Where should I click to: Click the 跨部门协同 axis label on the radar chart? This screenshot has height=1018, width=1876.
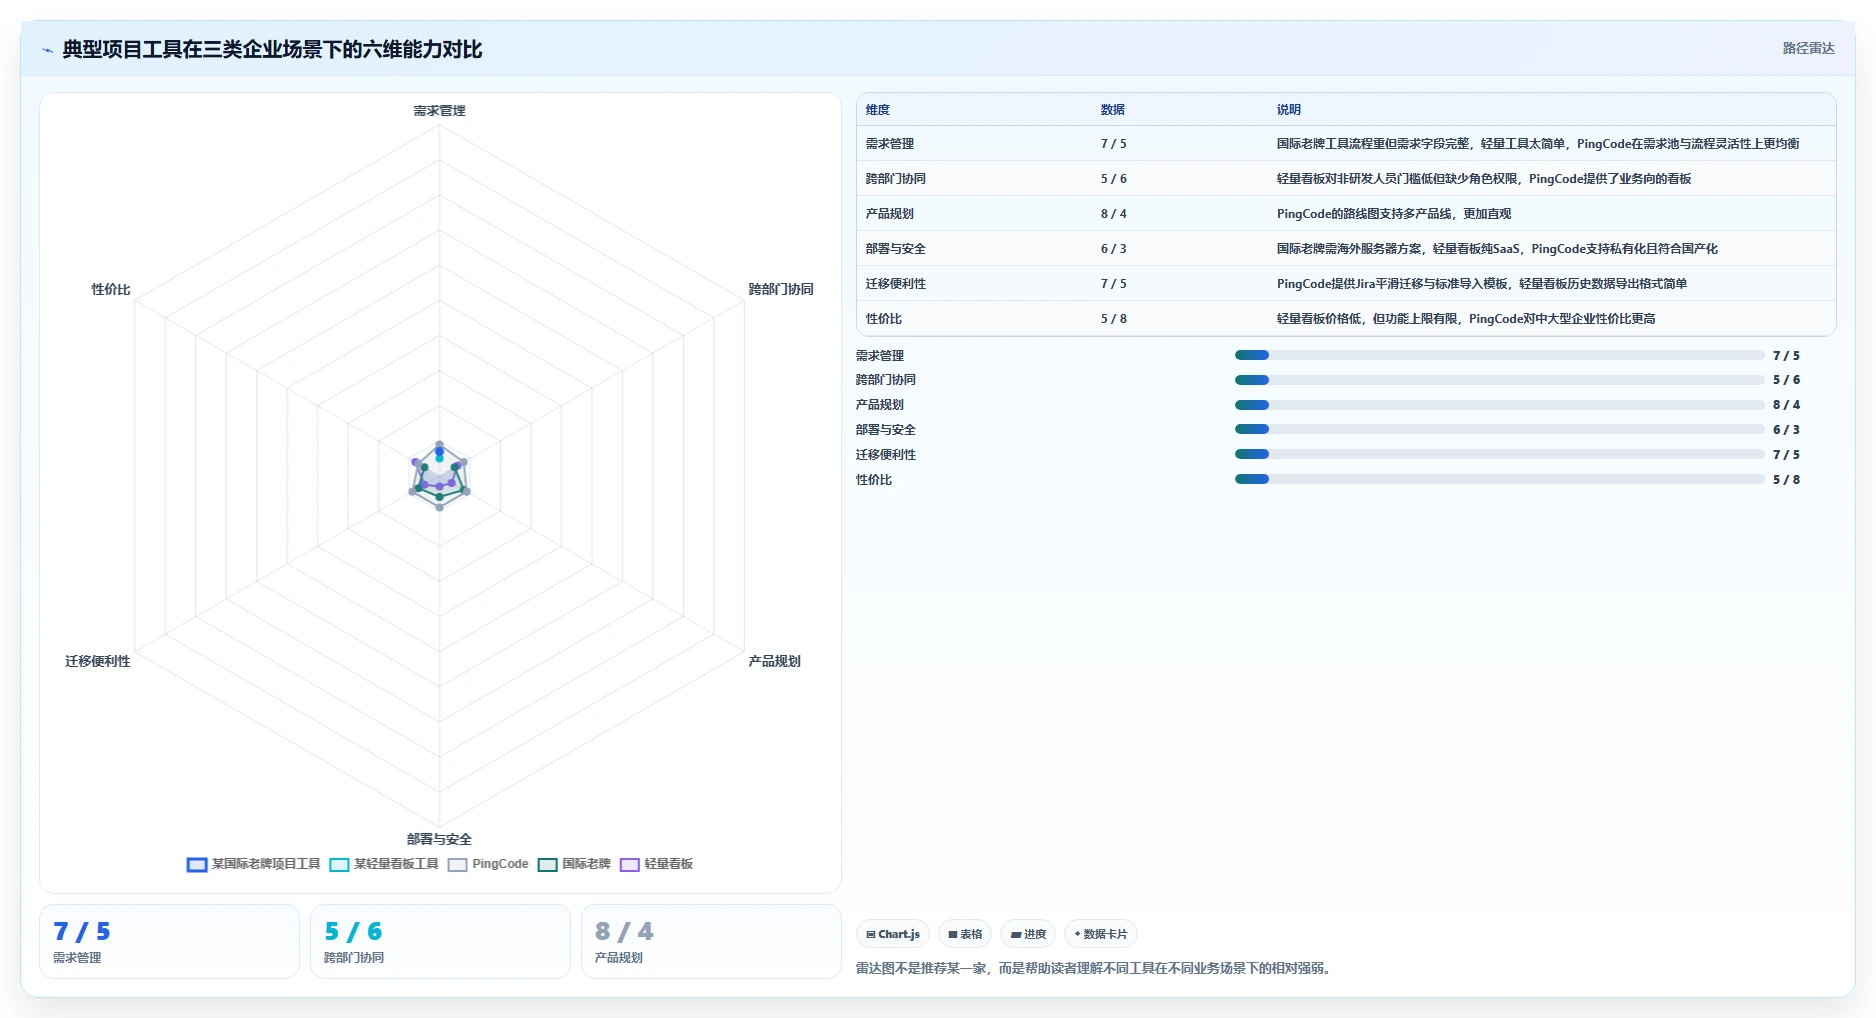(781, 290)
